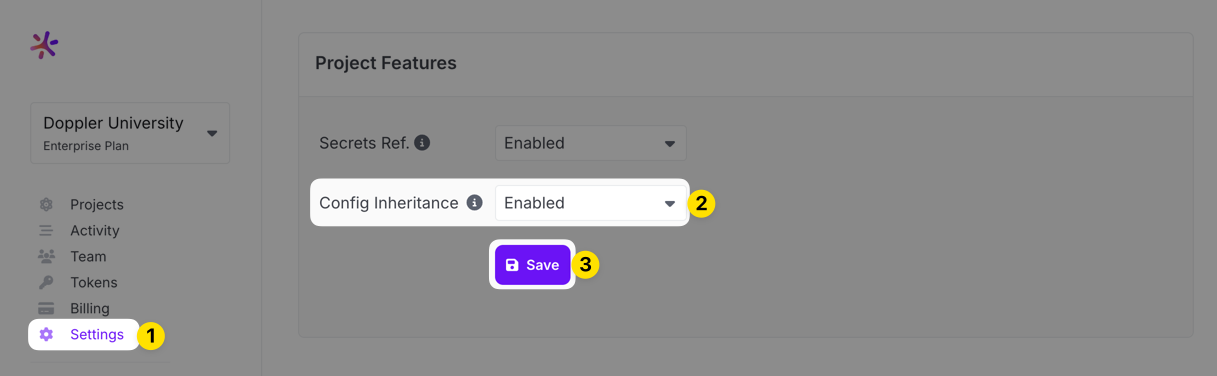Click the Config Inheritance dropdown arrow
This screenshot has width=1217, height=376.
click(x=670, y=204)
